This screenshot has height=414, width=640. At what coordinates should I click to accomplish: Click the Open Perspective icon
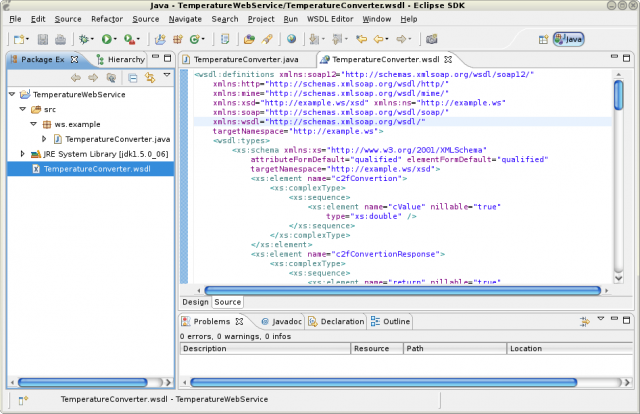pyautogui.click(x=543, y=40)
